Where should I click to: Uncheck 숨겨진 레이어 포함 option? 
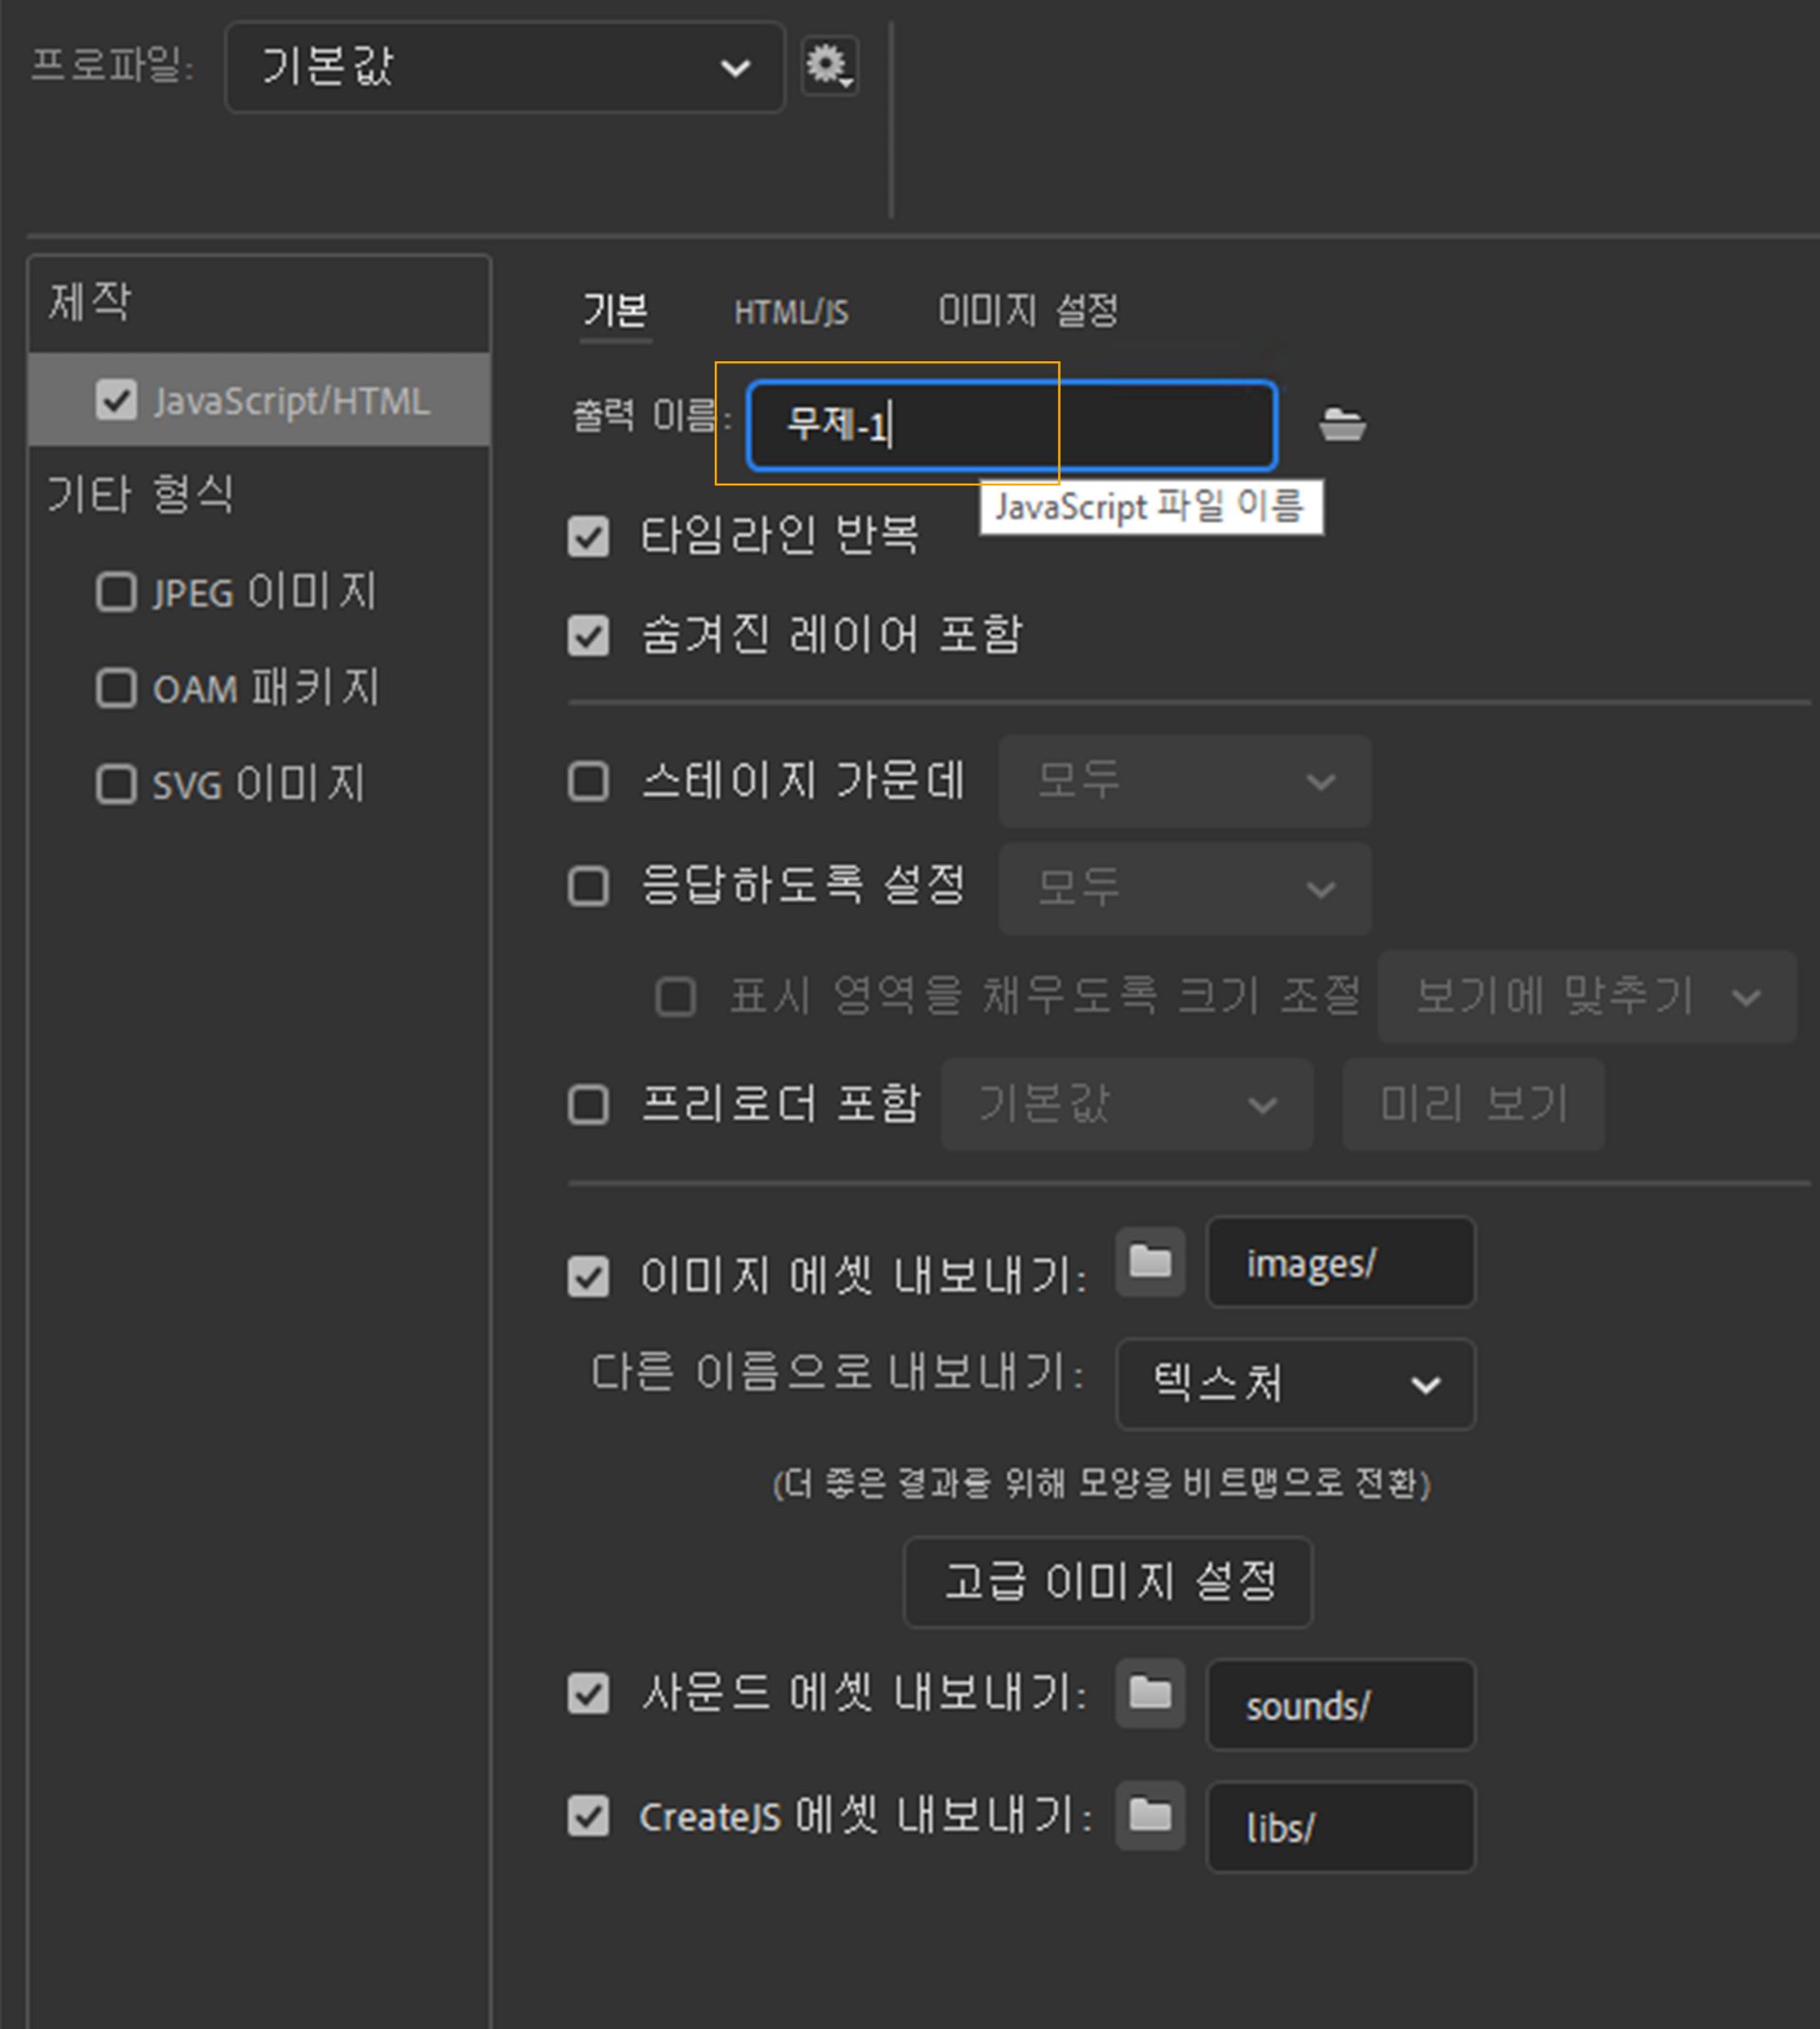coord(588,633)
